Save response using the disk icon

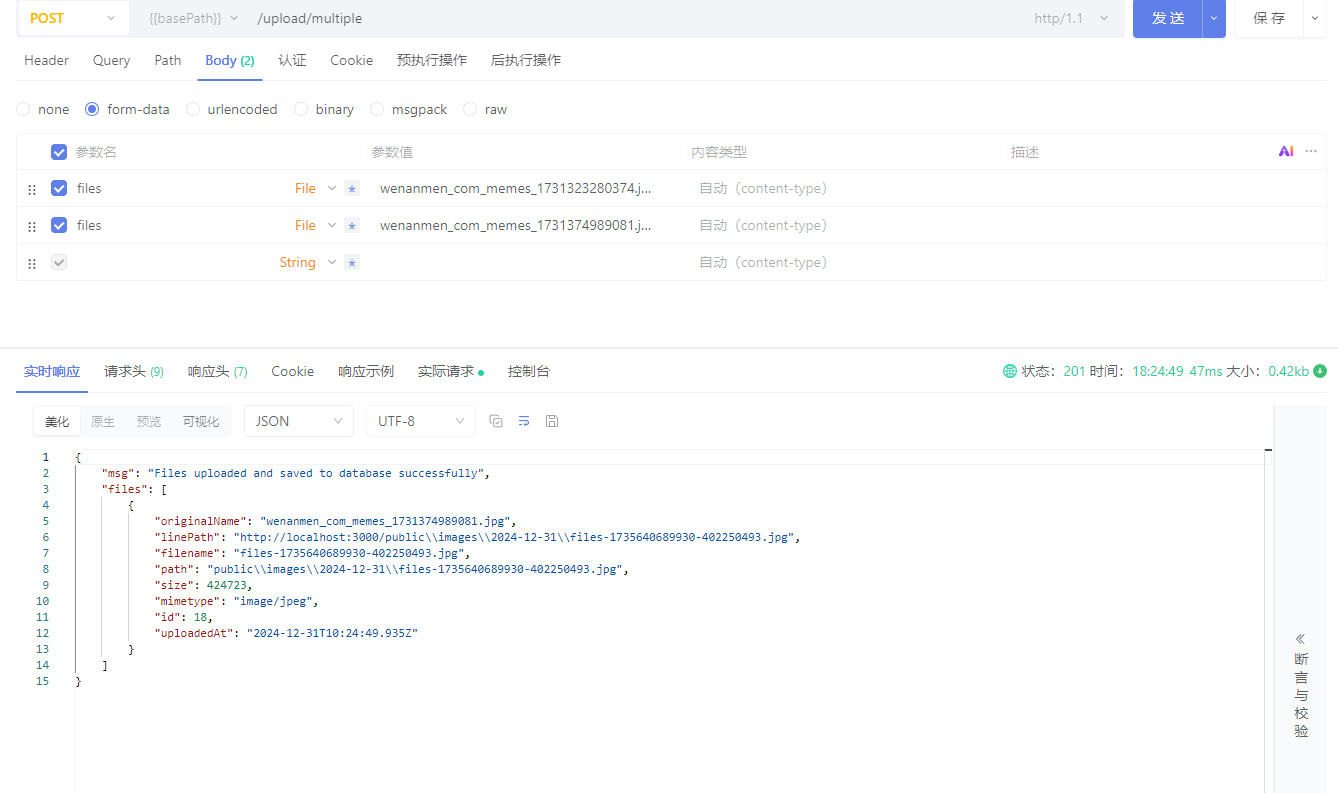[552, 421]
